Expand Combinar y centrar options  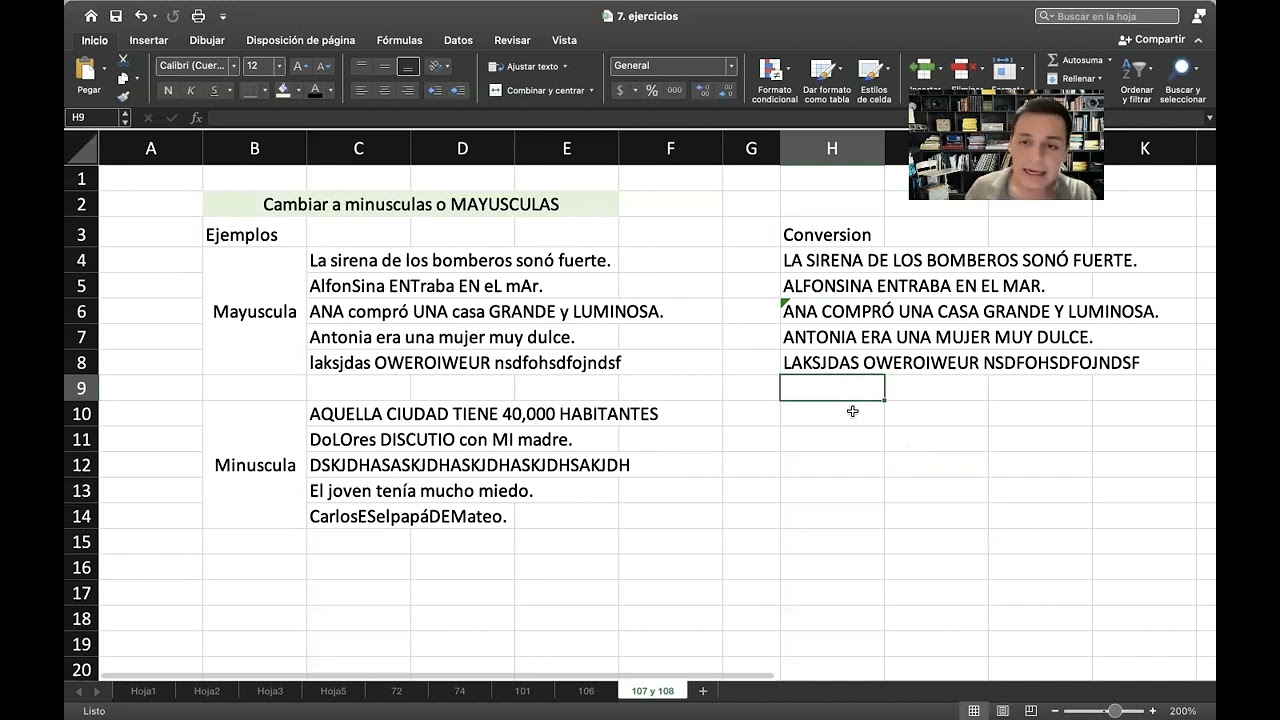591,91
